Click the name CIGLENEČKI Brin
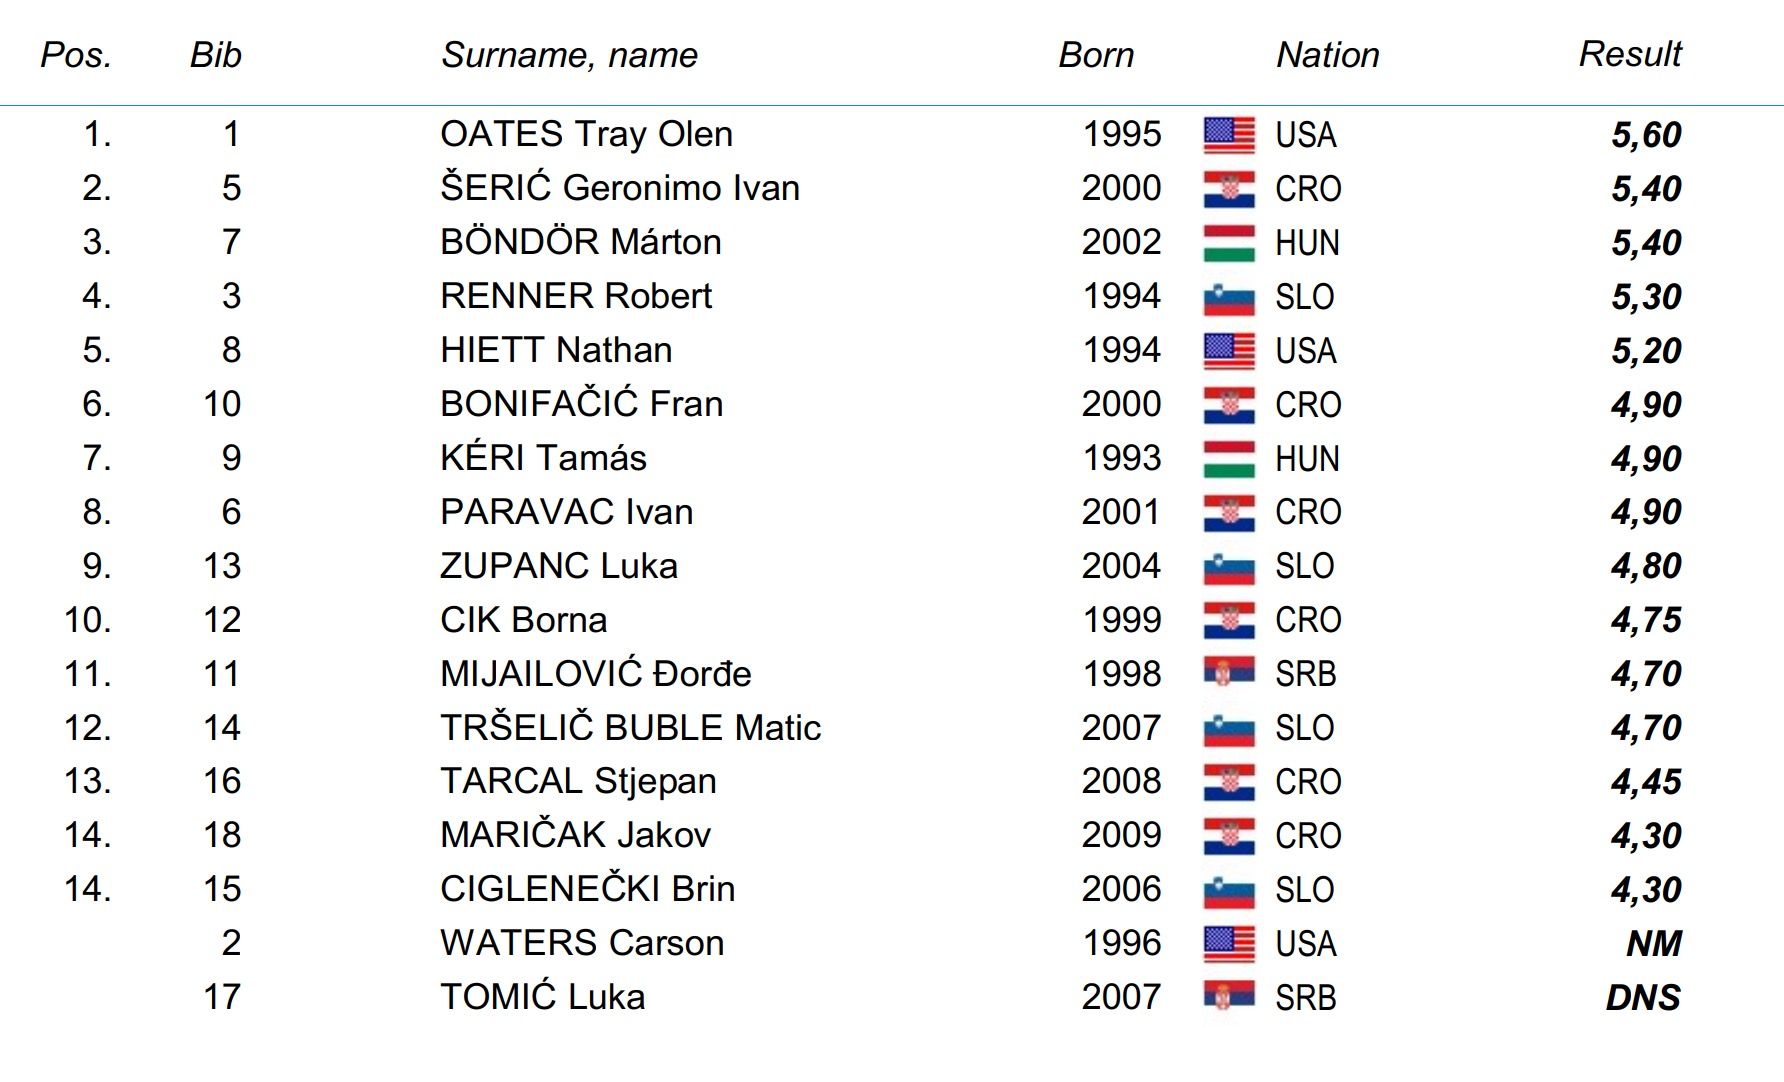Viewport: 1784px width, 1082px height. (x=587, y=889)
